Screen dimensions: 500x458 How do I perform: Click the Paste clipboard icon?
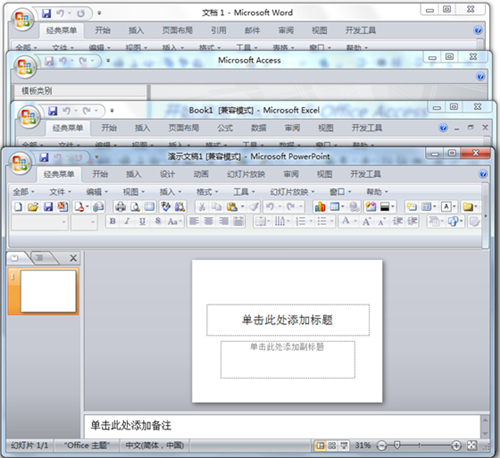pyautogui.click(x=232, y=207)
